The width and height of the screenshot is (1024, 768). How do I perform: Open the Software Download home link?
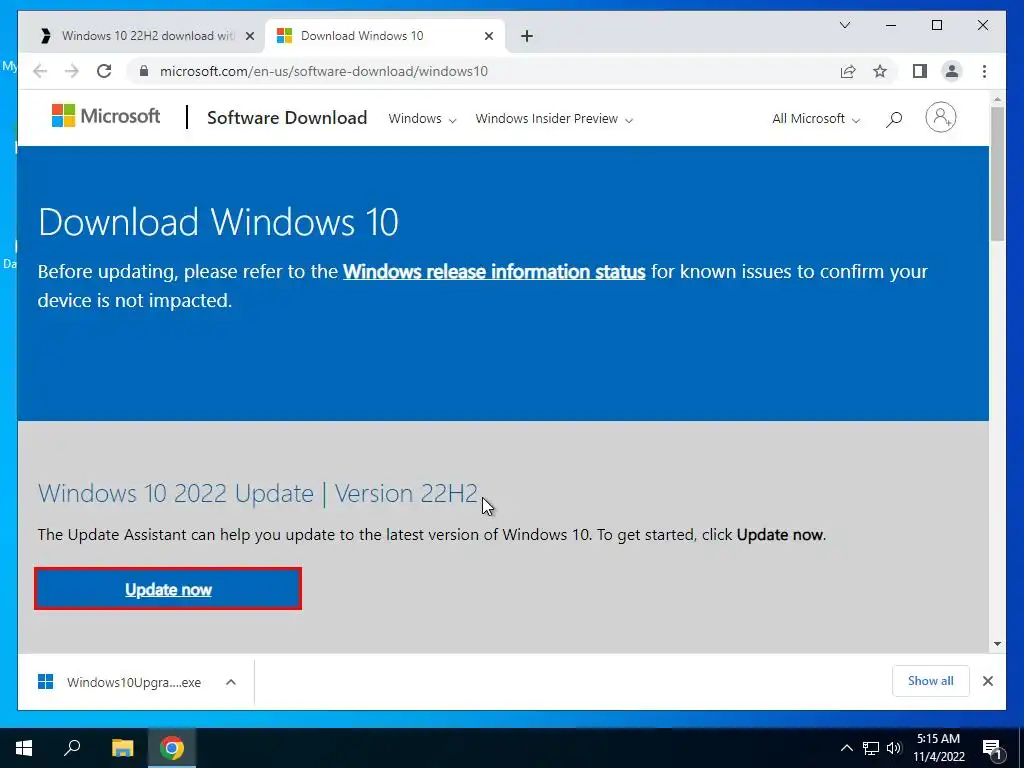tap(287, 118)
